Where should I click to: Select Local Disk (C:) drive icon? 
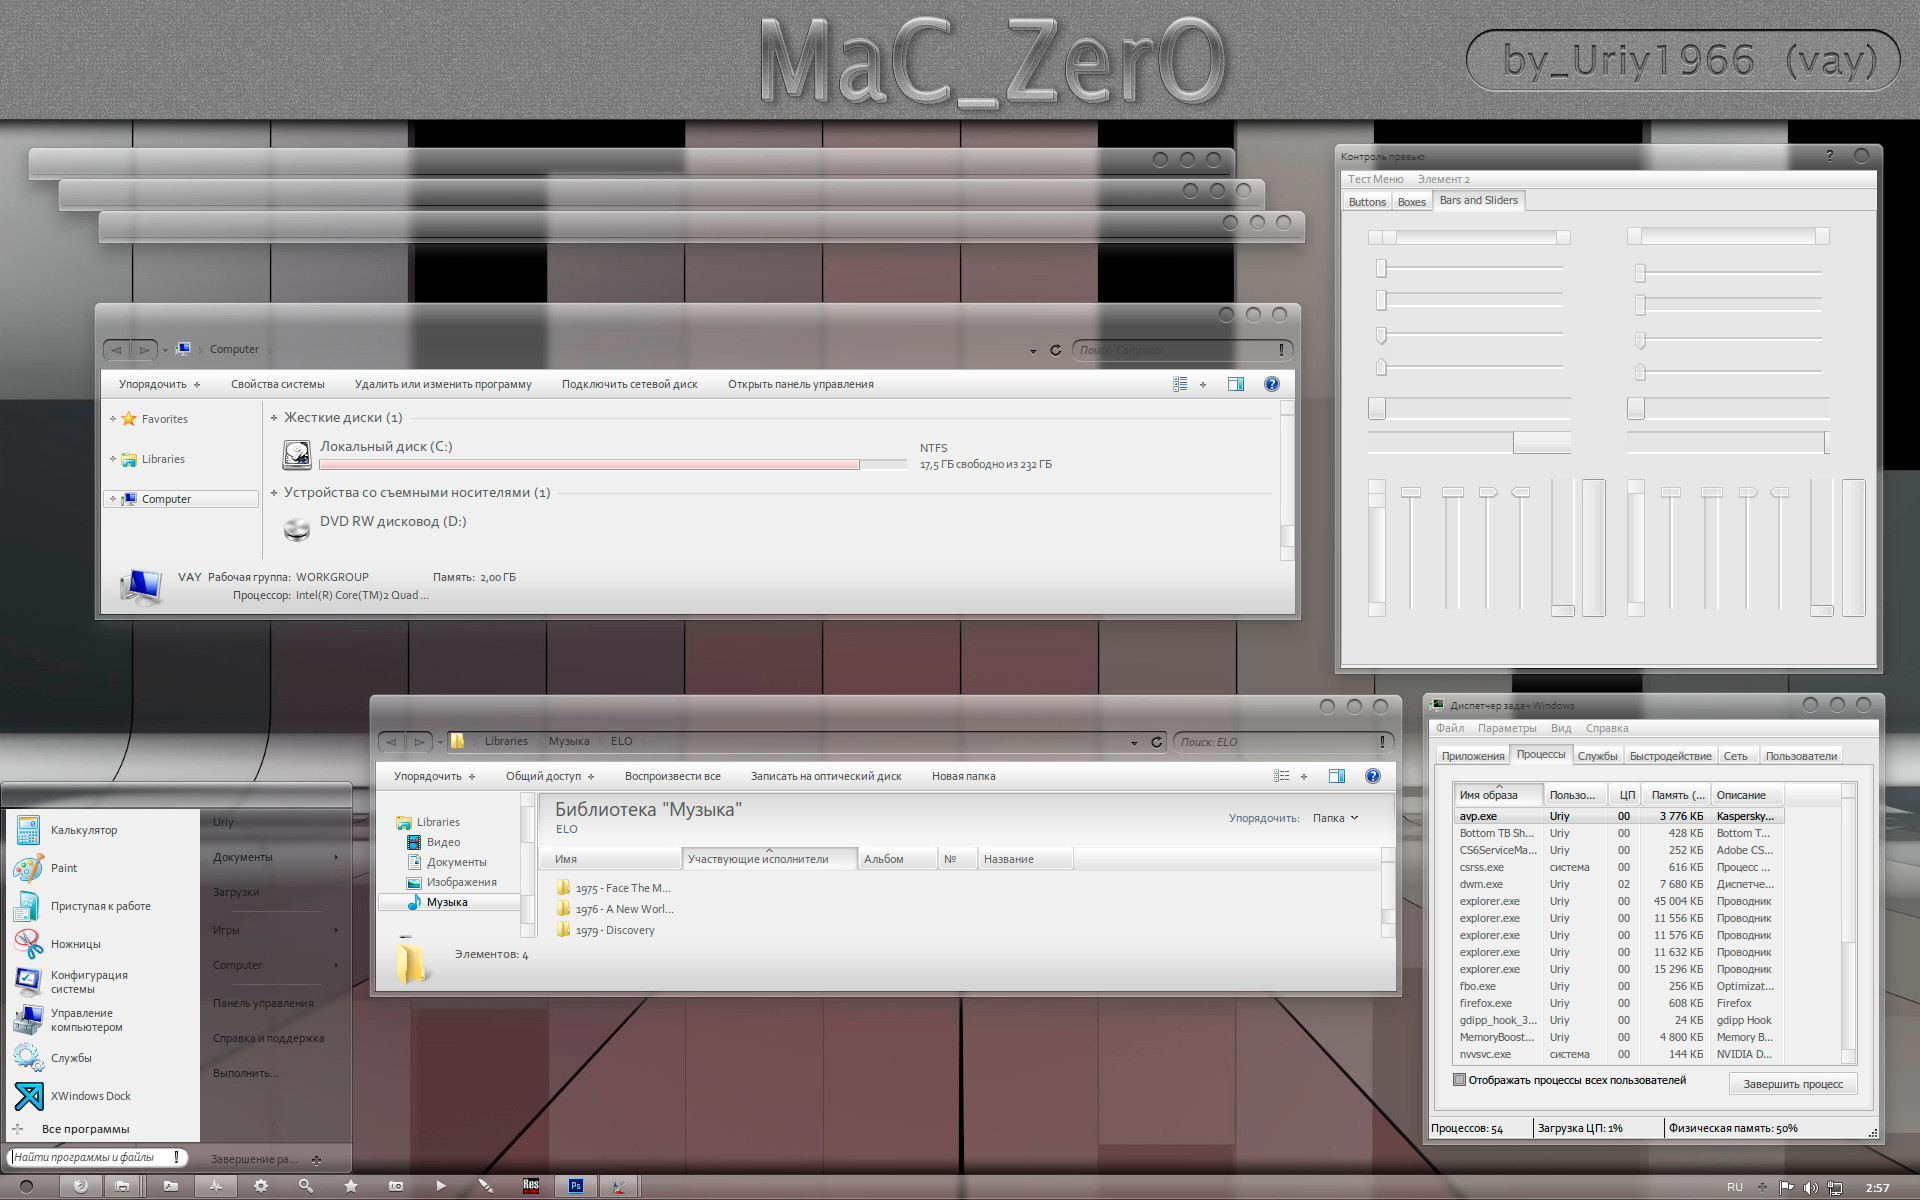tap(297, 455)
